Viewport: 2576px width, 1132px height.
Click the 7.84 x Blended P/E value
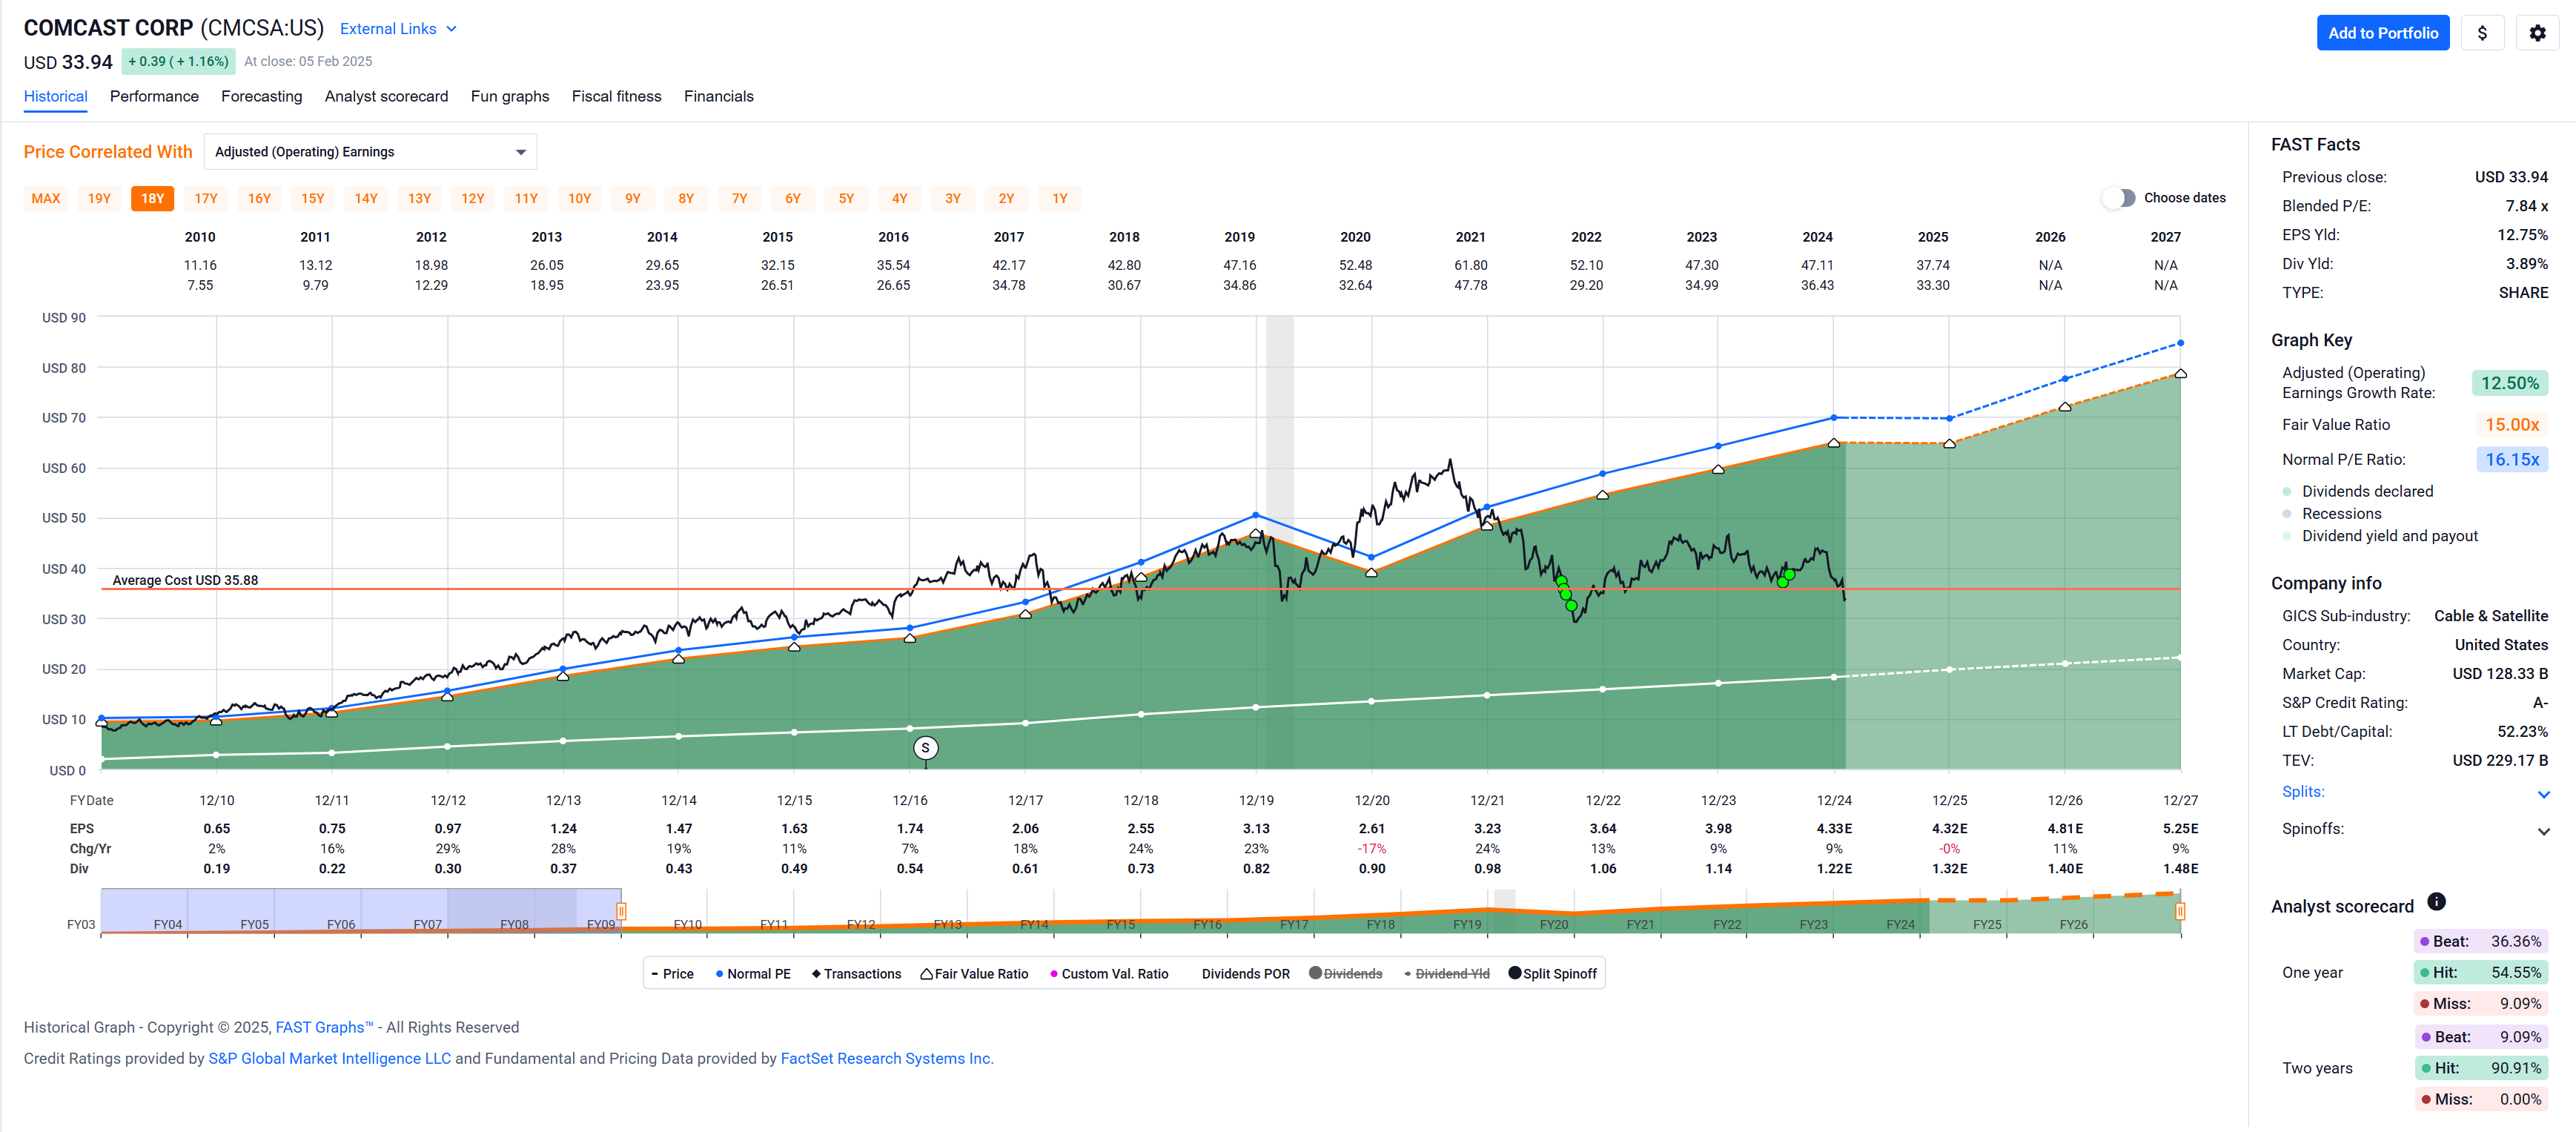pyautogui.click(x=2526, y=206)
